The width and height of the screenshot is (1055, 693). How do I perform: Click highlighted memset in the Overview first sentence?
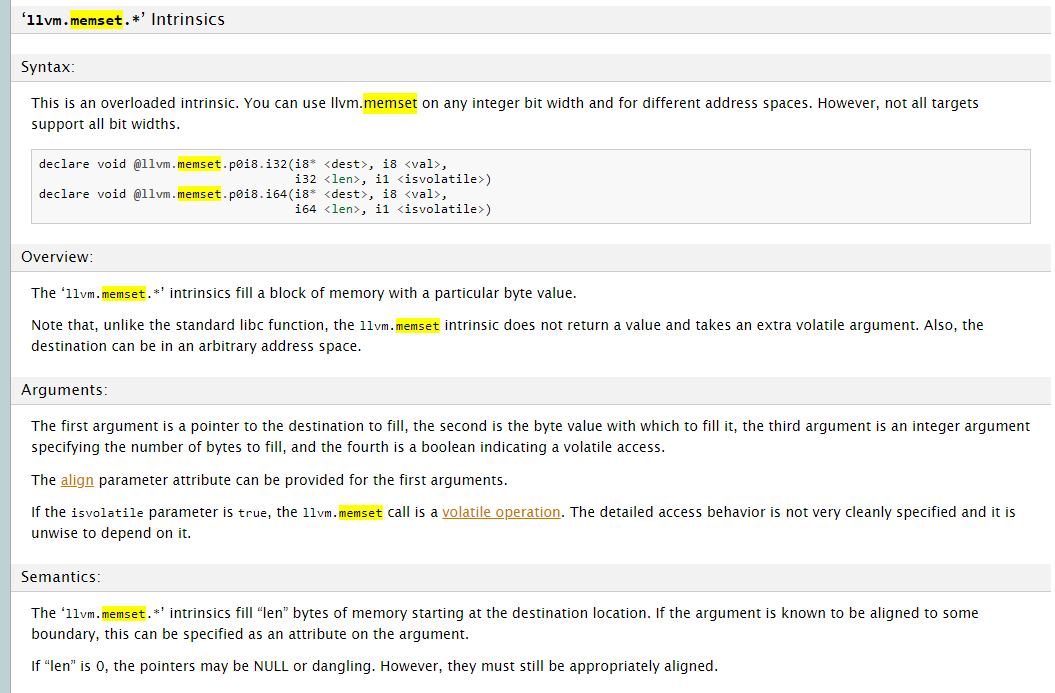pyautogui.click(x=123, y=293)
